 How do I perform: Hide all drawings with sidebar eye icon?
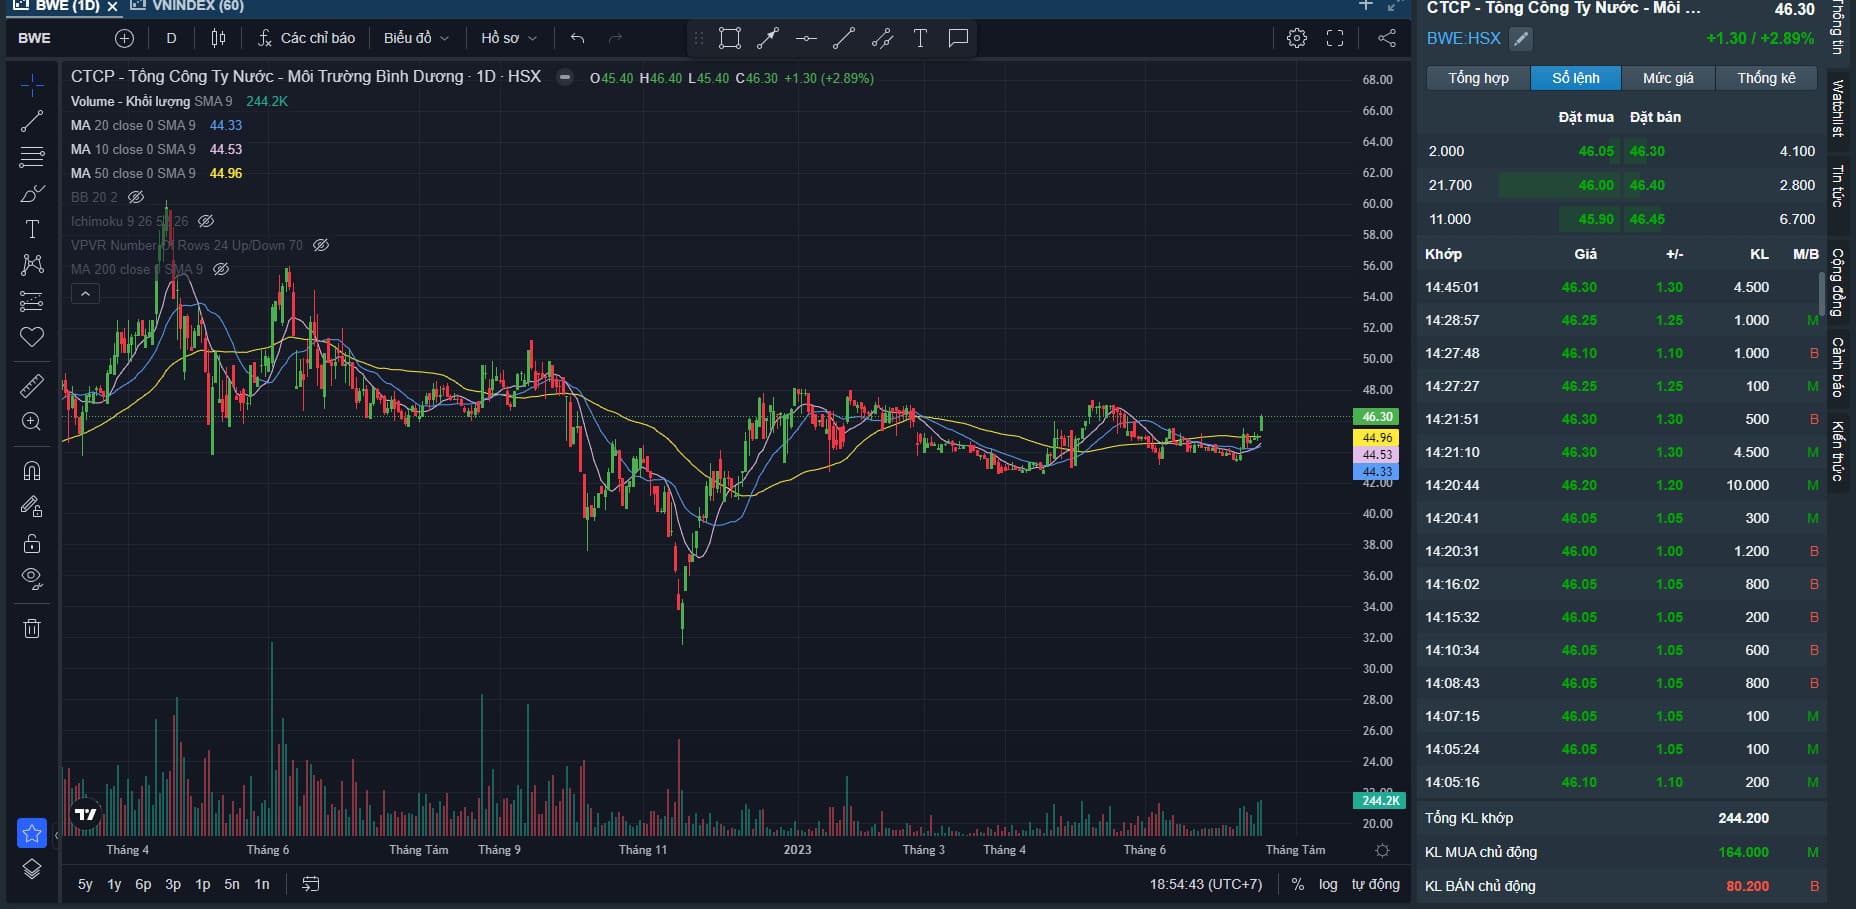[x=32, y=579]
